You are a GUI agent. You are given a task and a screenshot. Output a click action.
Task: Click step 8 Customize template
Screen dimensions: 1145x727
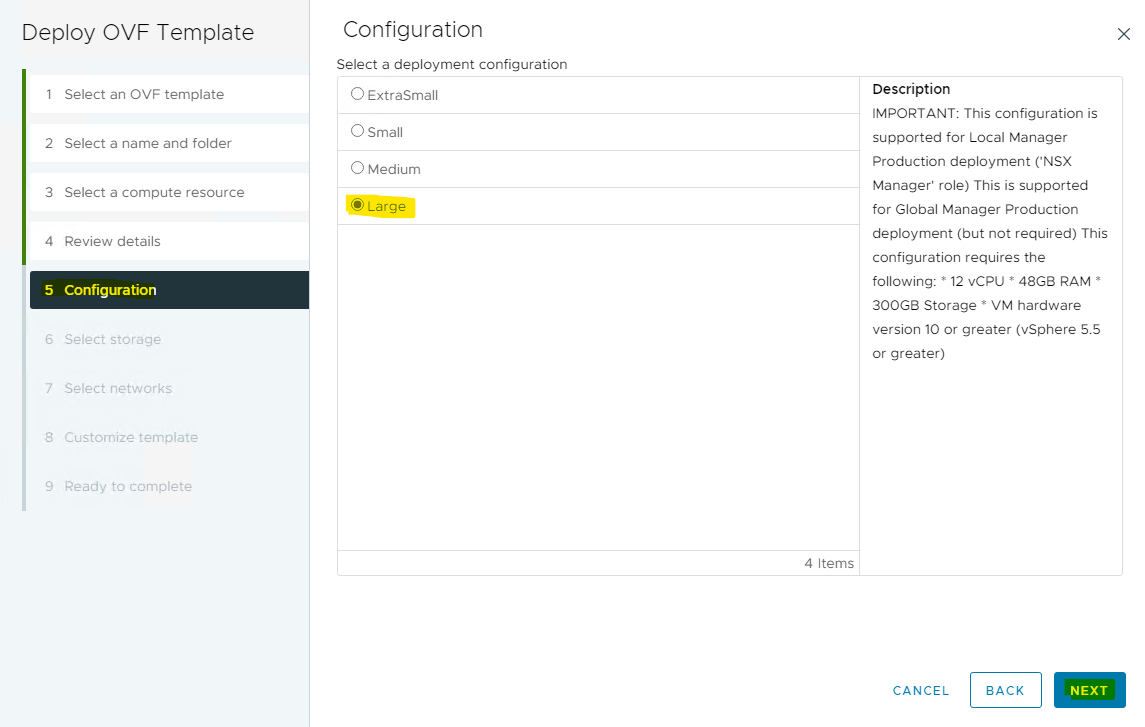pyautogui.click(x=131, y=437)
